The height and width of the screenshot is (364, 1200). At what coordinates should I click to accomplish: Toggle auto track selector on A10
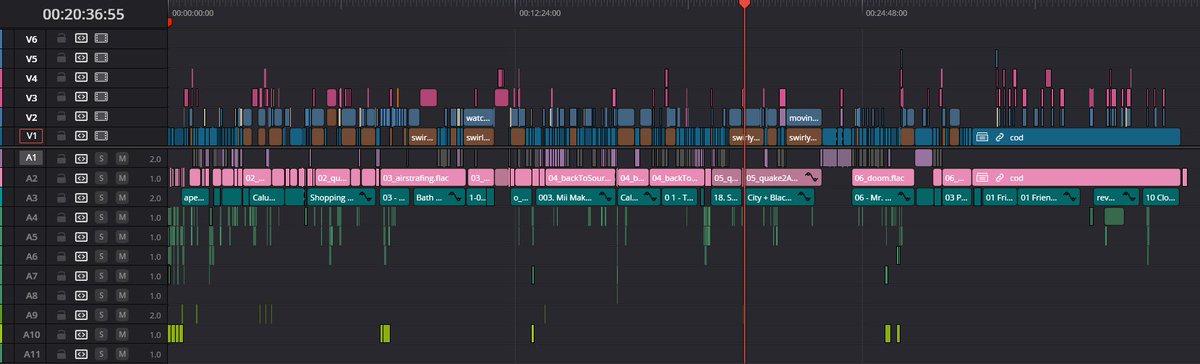point(81,334)
